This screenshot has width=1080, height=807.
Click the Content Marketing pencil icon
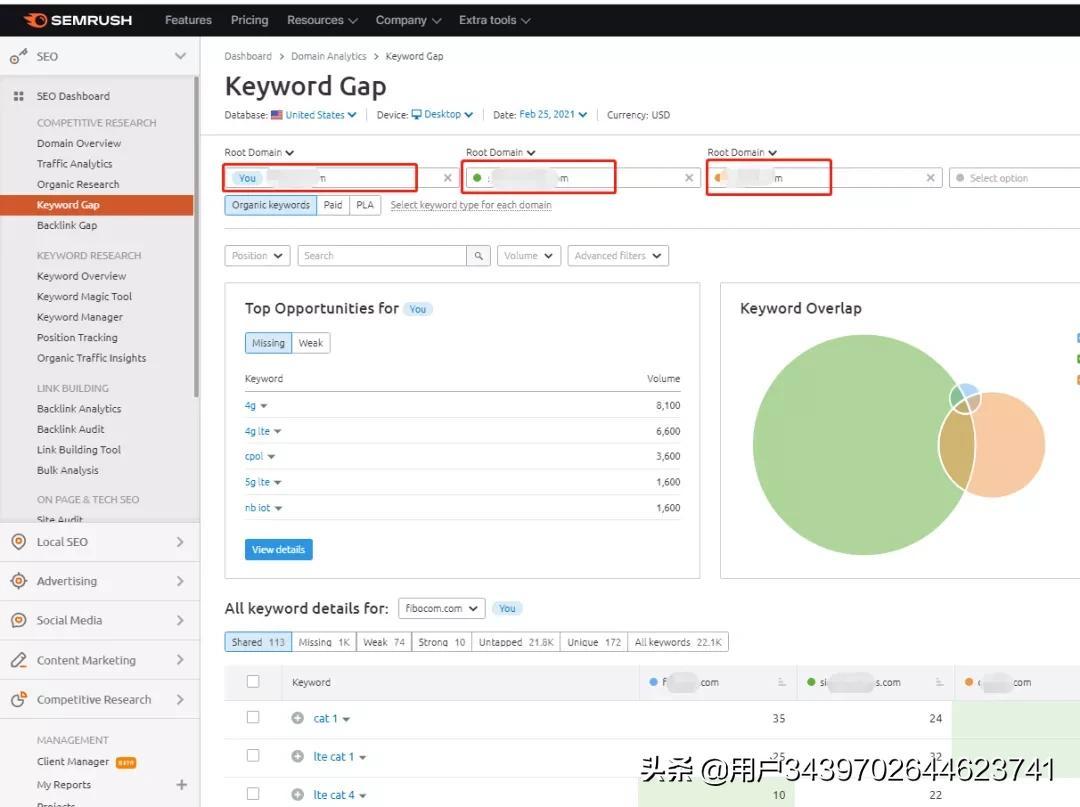[x=19, y=660]
